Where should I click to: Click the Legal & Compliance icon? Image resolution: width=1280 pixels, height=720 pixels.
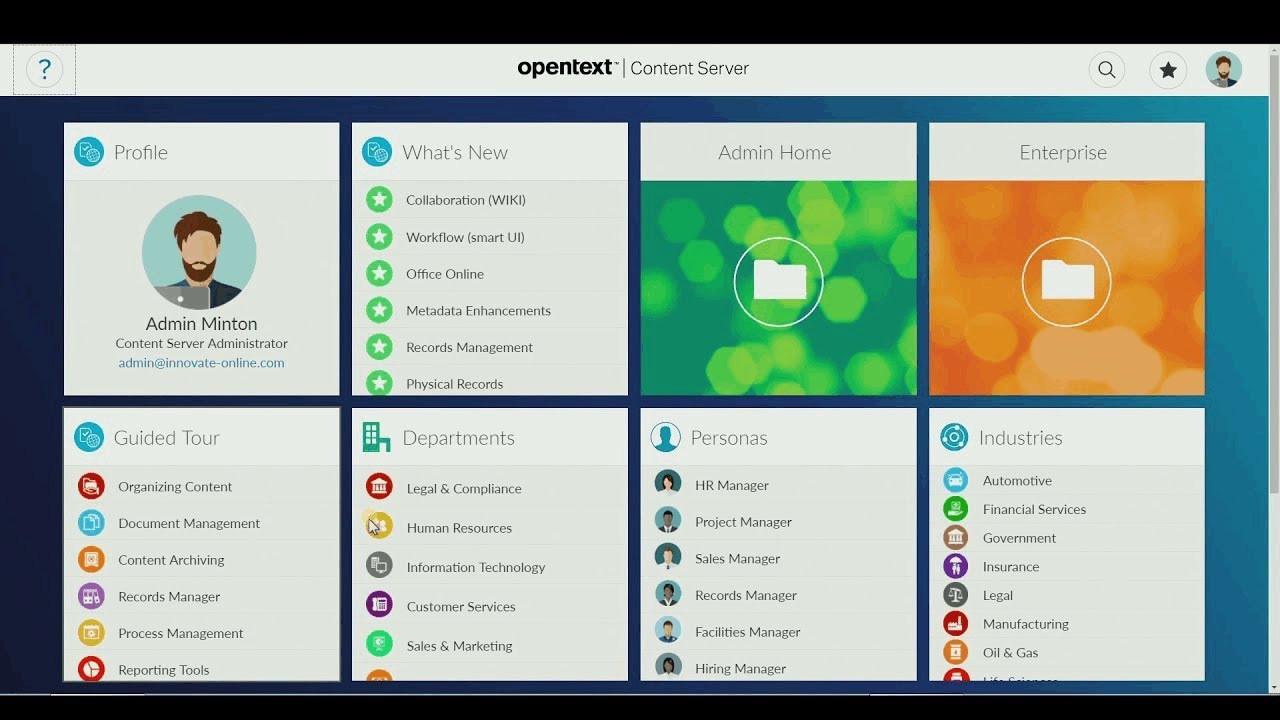379,487
